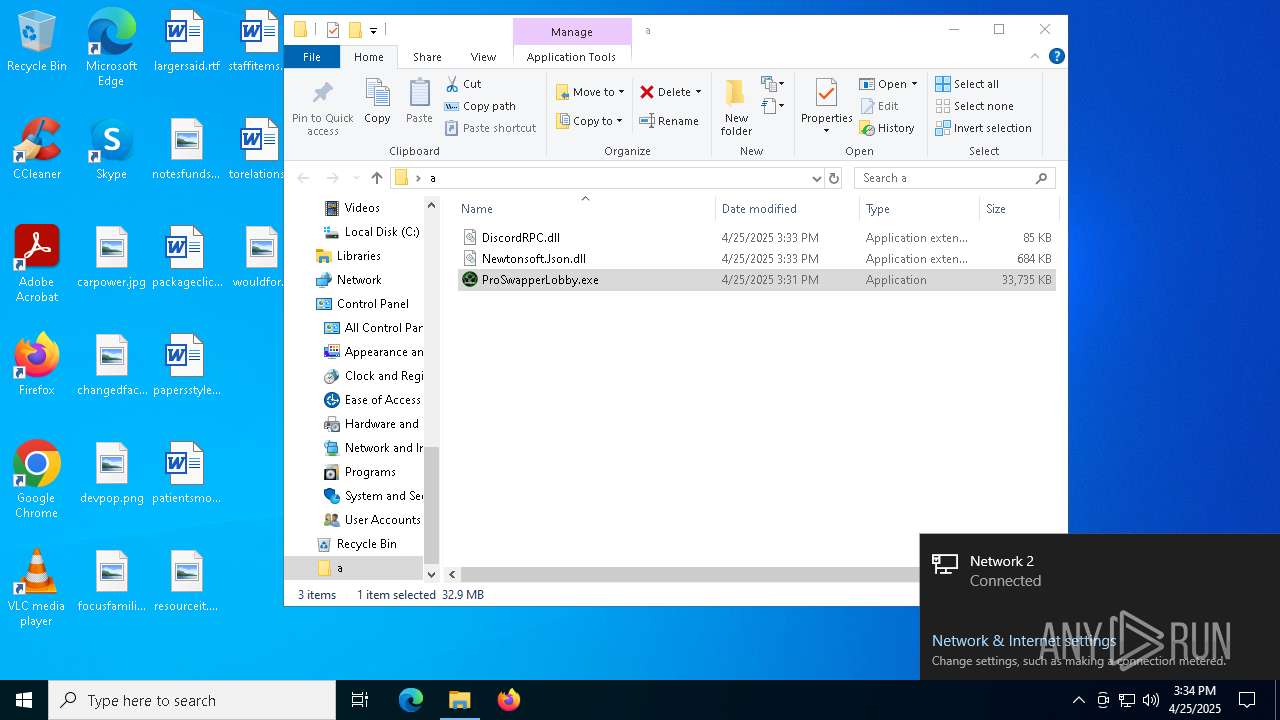1280x720 pixels.
Task: Open the Move to dropdown
Action: [590, 92]
